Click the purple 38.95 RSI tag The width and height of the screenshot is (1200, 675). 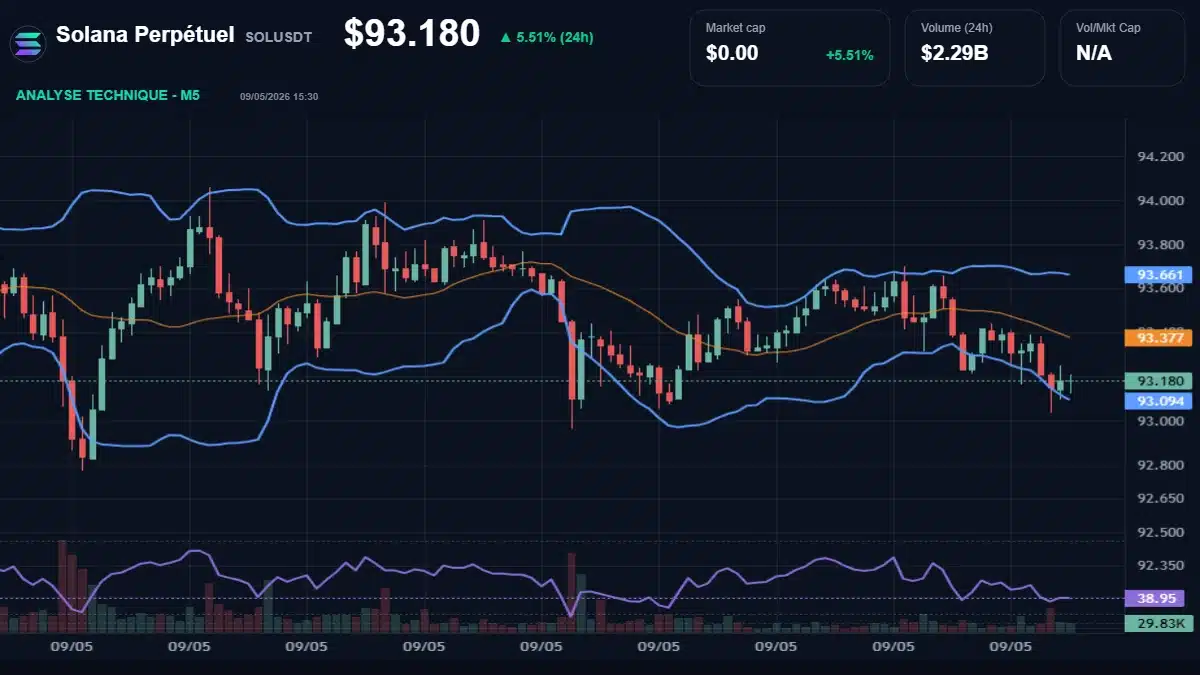pos(1154,599)
